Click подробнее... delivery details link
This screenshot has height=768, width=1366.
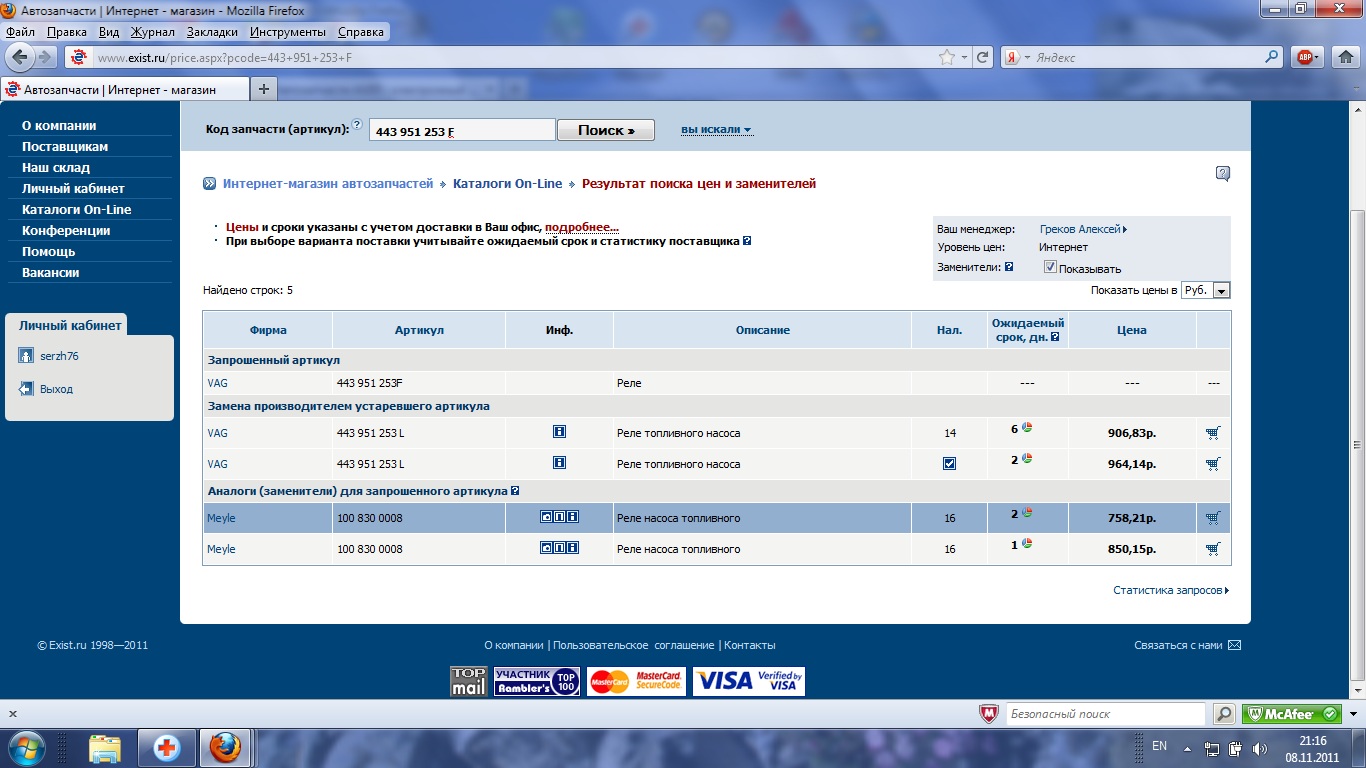click(582, 227)
